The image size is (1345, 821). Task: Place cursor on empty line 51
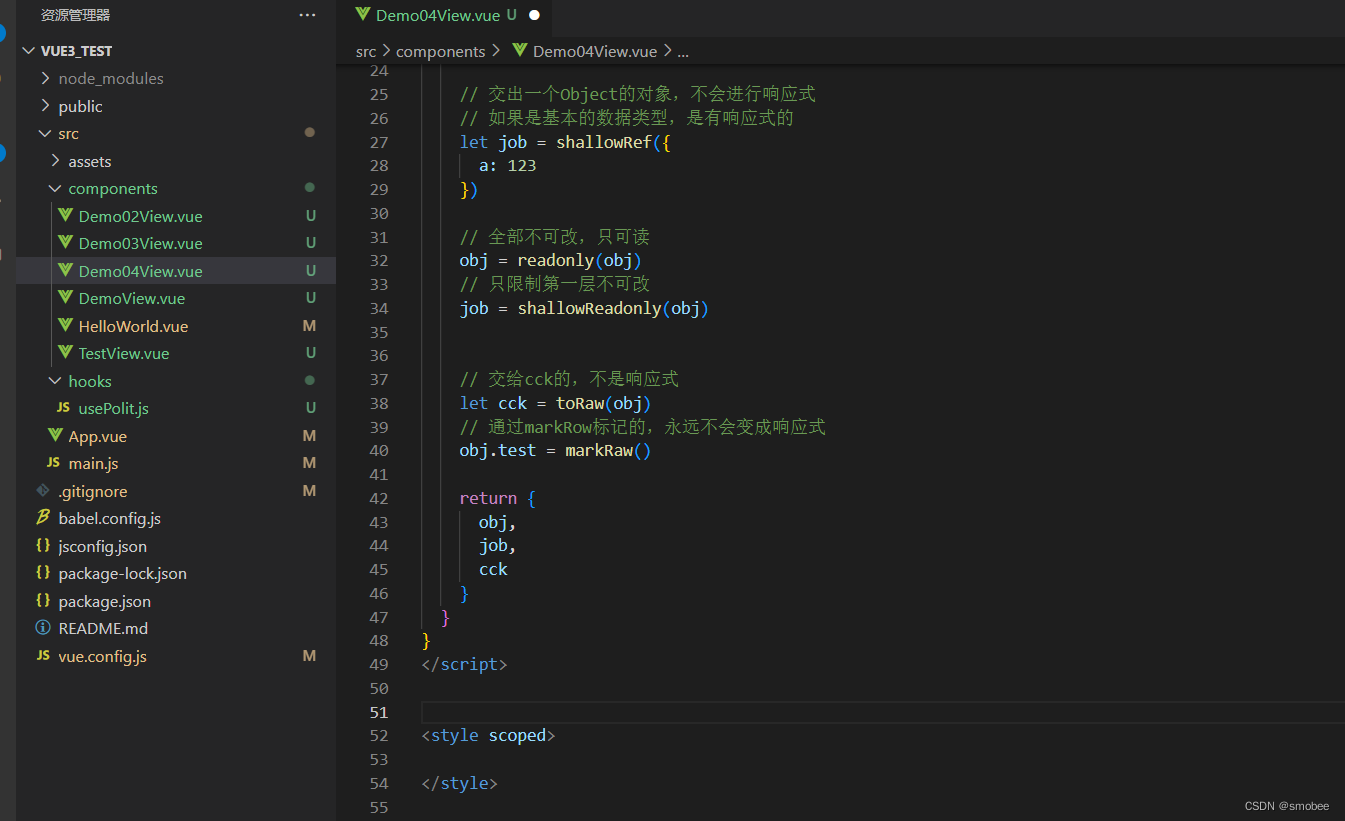coord(883,712)
